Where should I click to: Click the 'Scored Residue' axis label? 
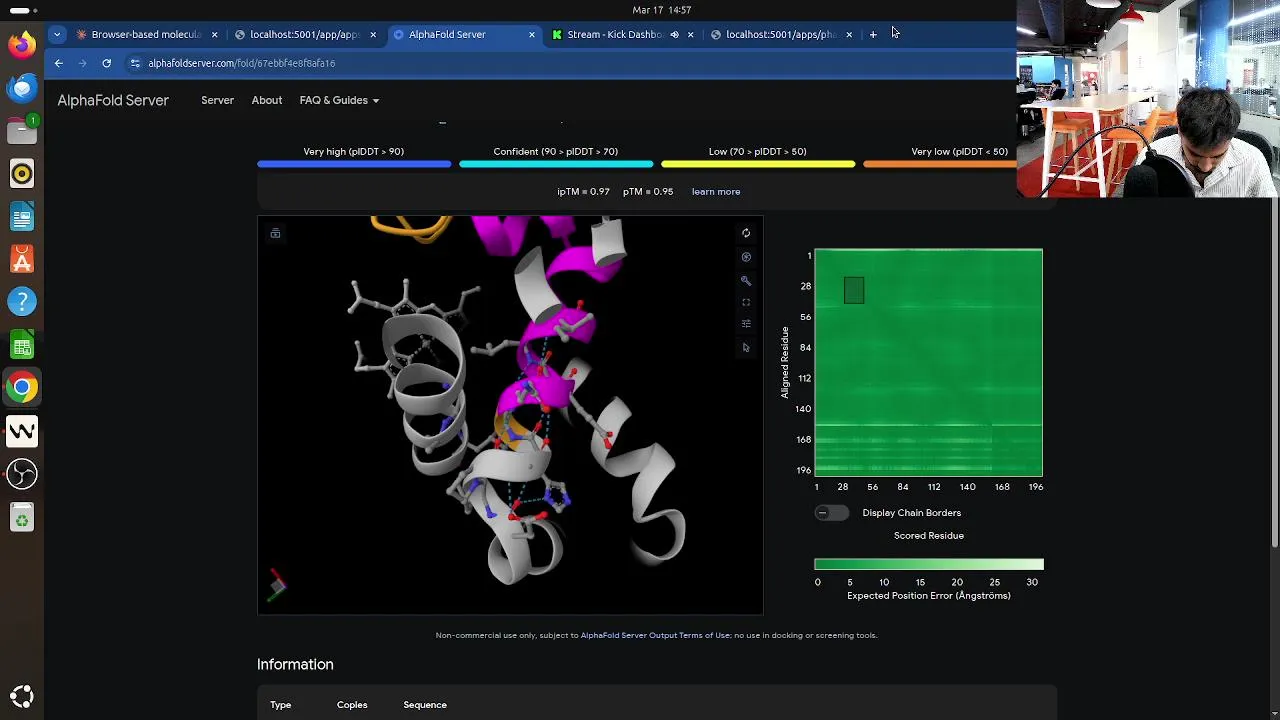tap(929, 536)
